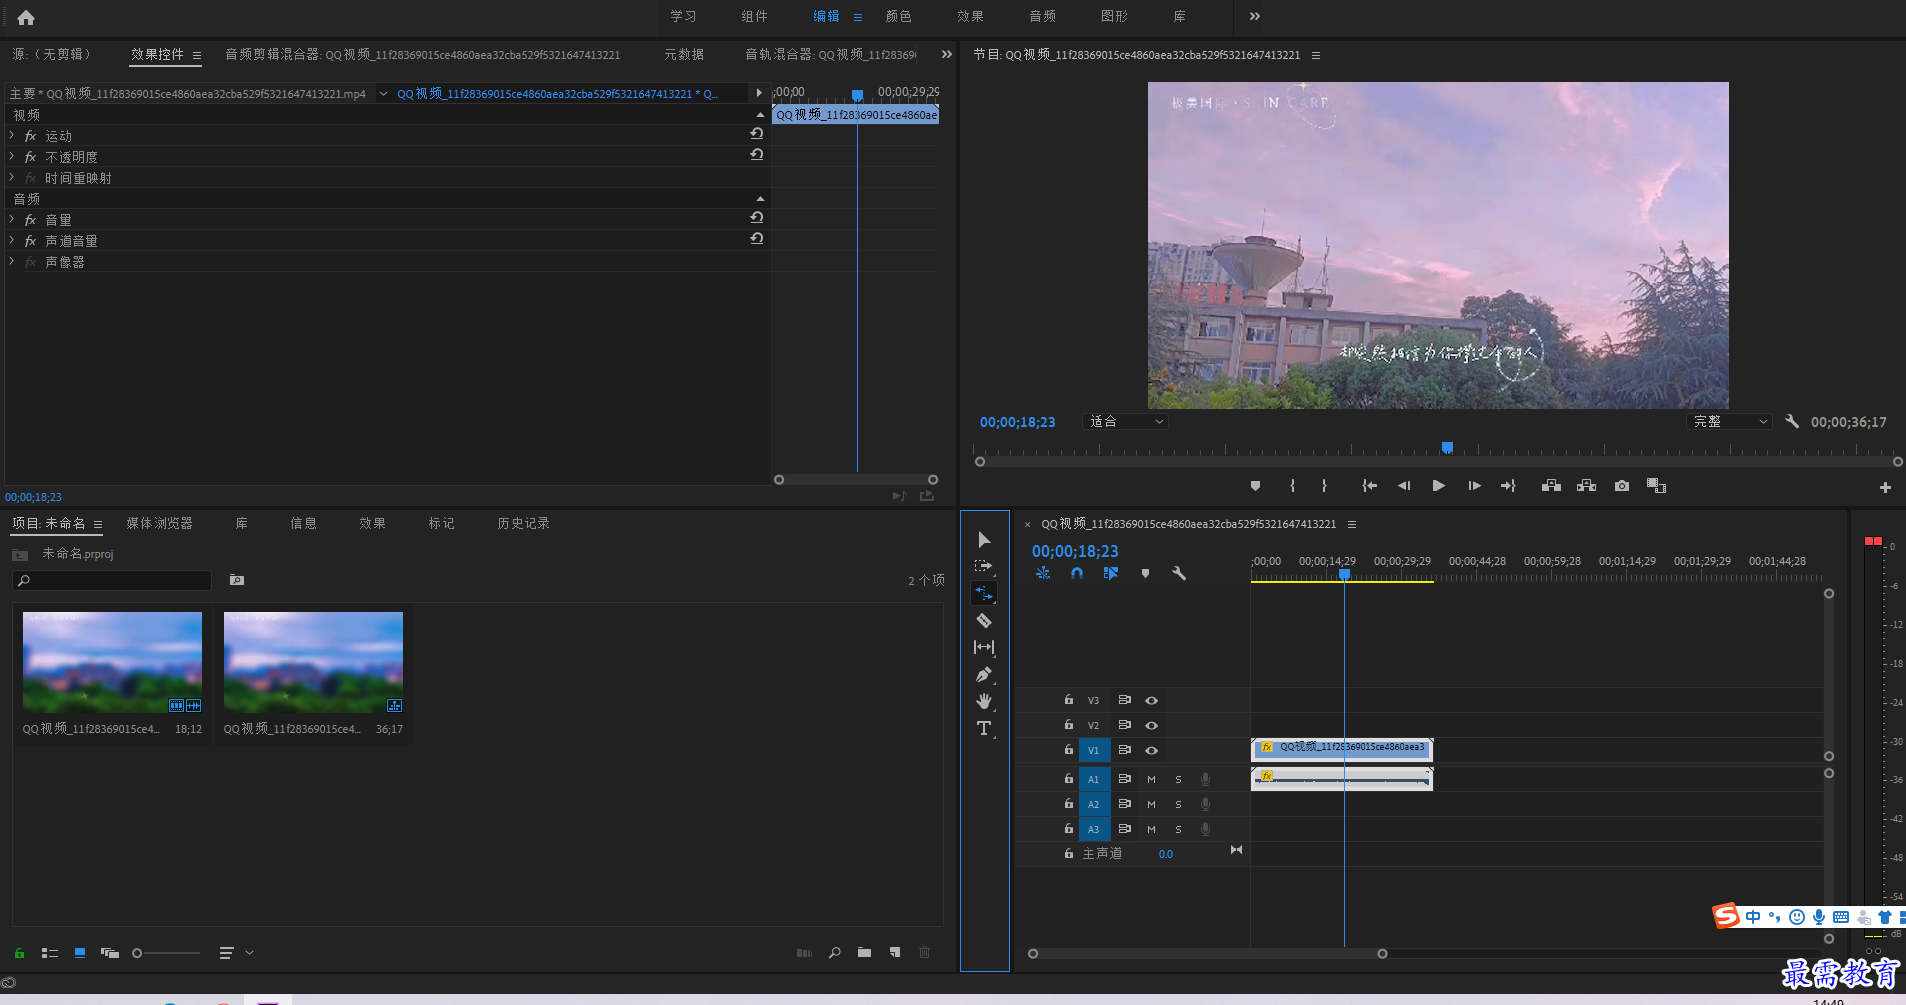Open the 元数据 tab
1906x1005 pixels.
pos(684,54)
